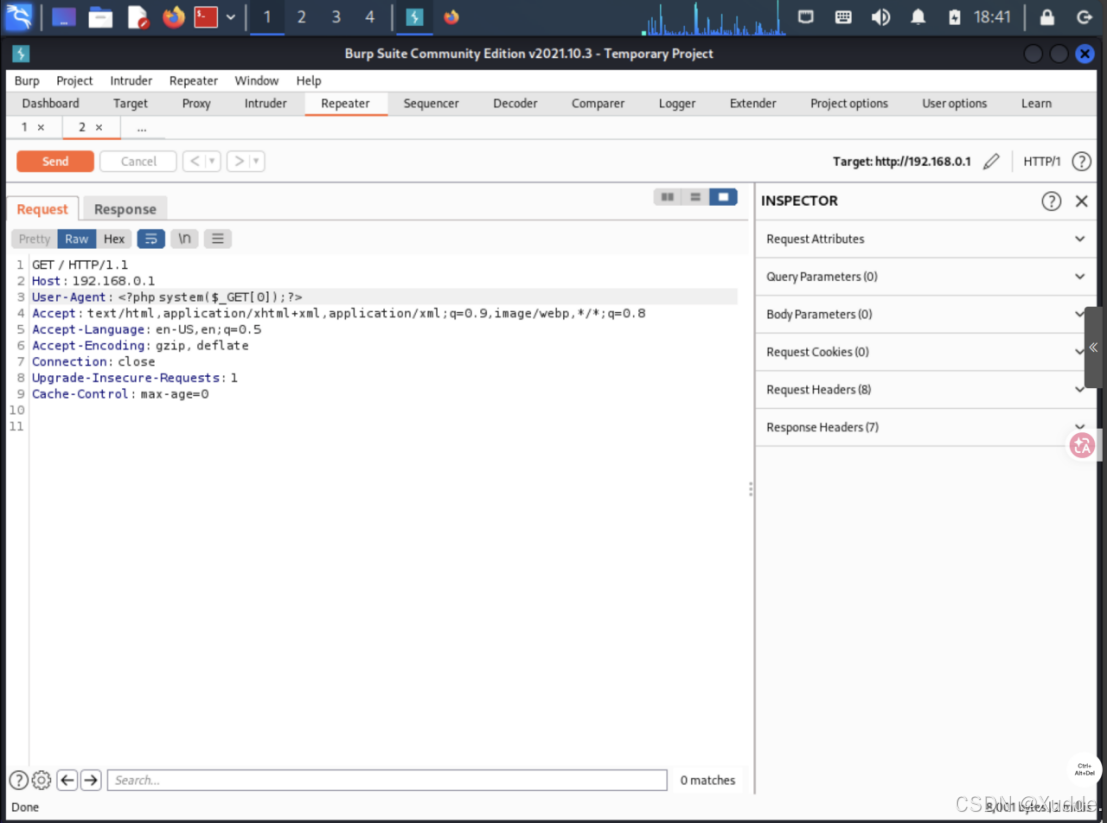Viewport: 1108px width, 824px height.
Task: Click the log out icon in panel
Action: 1084,17
